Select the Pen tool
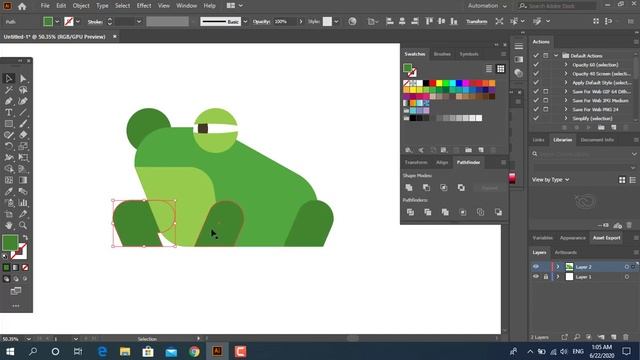The width and height of the screenshot is (640, 360). (x=9, y=101)
